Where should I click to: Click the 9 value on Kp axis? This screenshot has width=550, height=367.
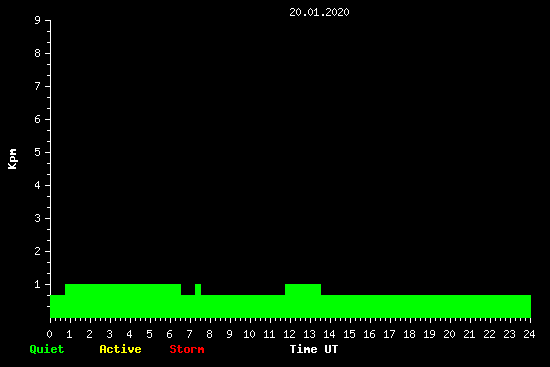point(38,20)
